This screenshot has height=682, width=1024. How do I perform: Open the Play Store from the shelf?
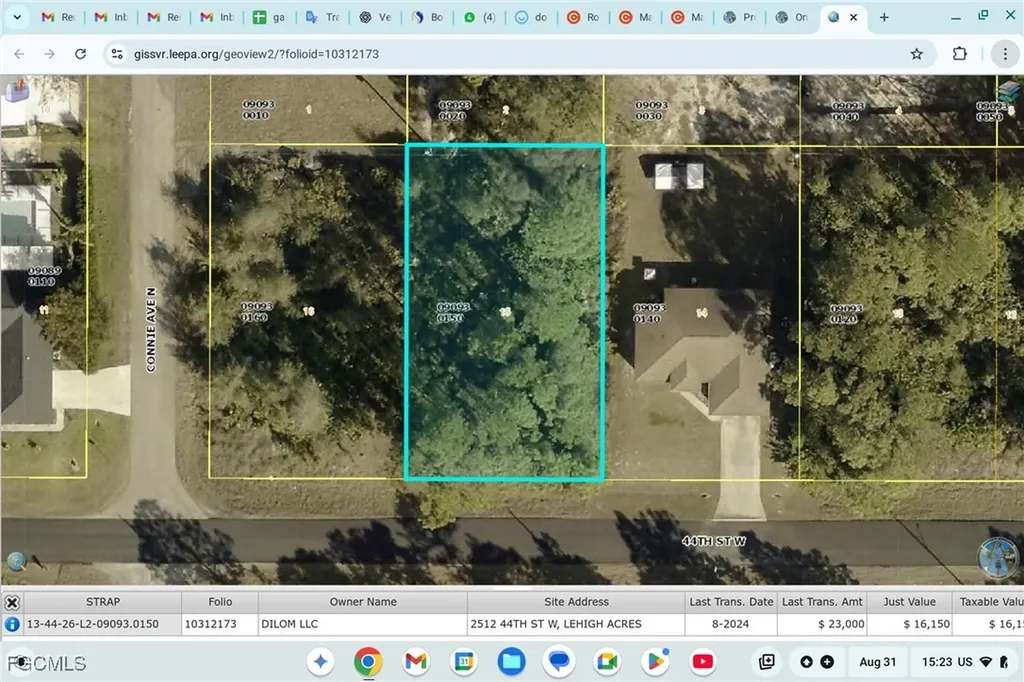click(x=655, y=661)
